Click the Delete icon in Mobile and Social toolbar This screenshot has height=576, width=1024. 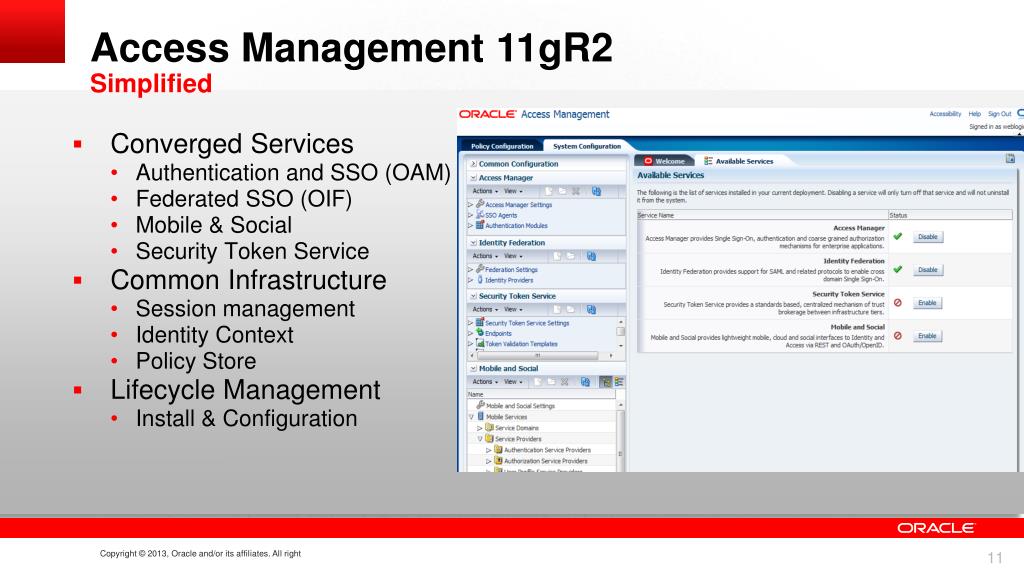pyautogui.click(x=565, y=381)
